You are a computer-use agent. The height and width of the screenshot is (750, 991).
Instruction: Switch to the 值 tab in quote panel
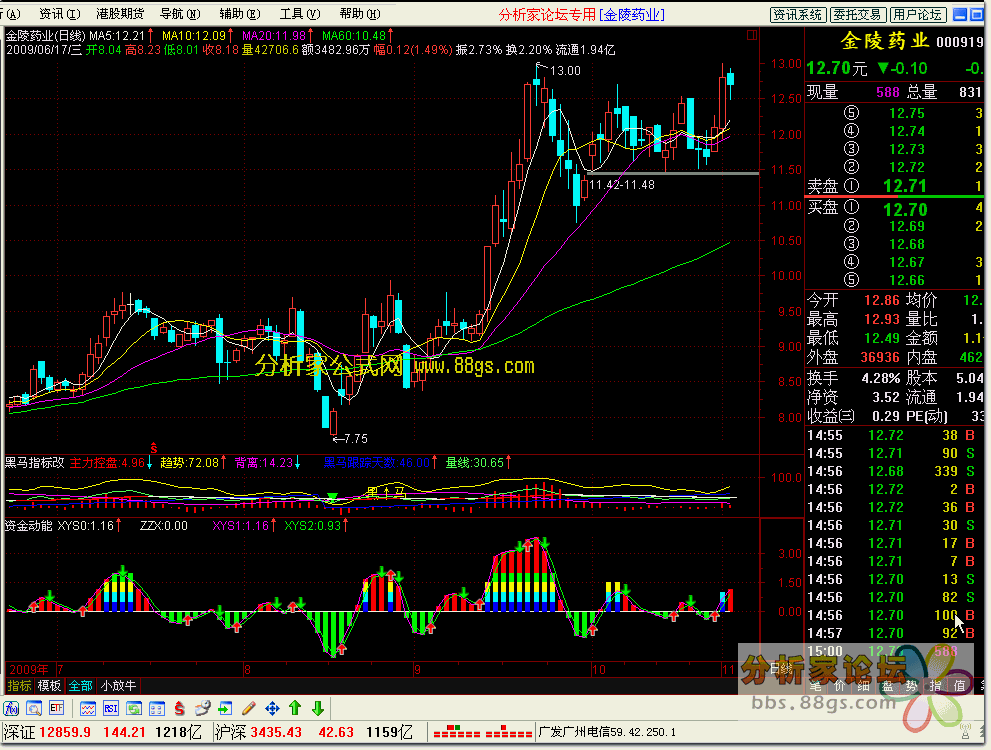tap(959, 686)
